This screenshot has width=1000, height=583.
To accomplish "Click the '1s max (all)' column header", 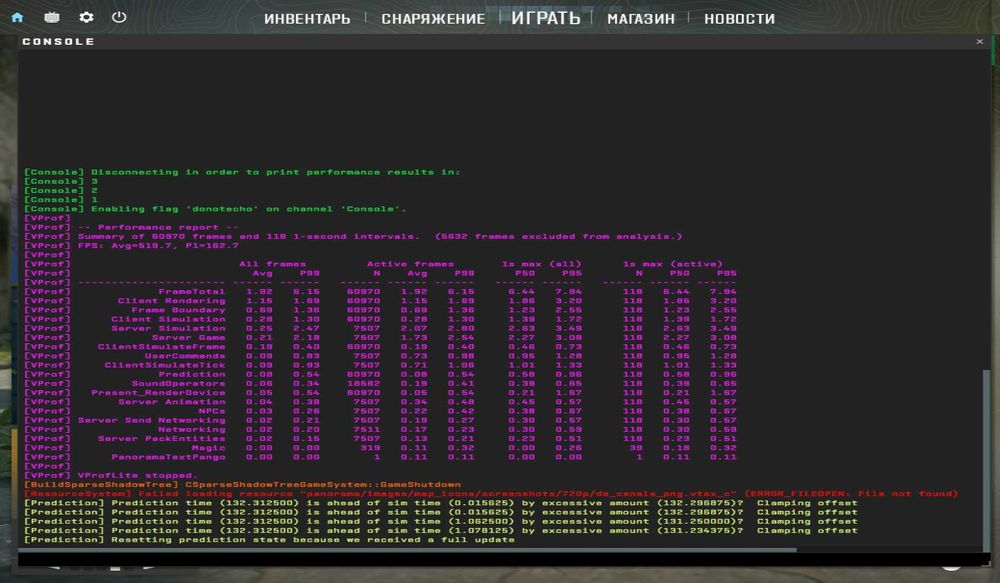I will 541,264.
